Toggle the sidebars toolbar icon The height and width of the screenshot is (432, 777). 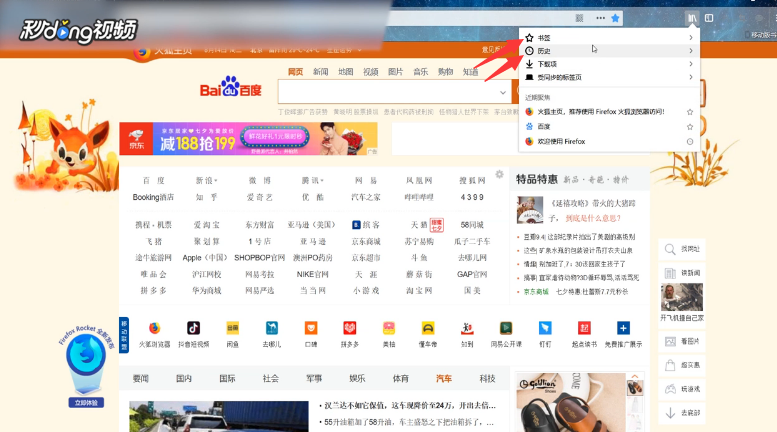[709, 18]
